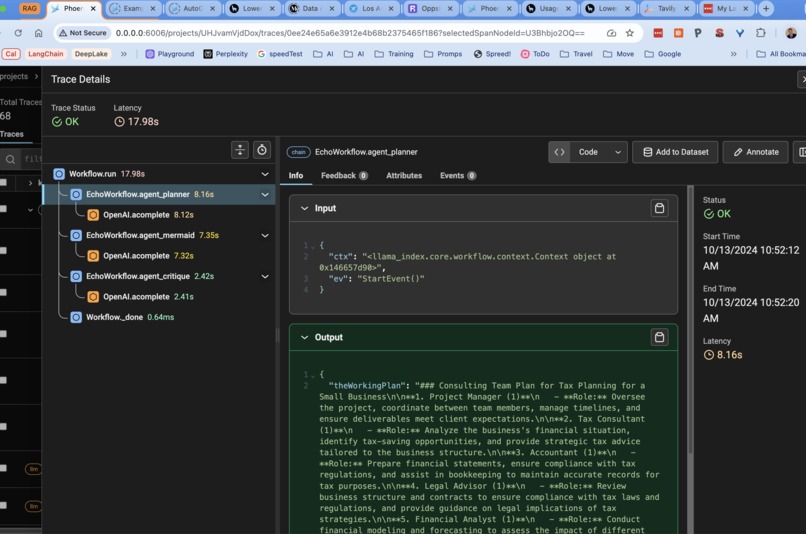Switch to the Info tab
806x534 pixels.
[296, 176]
